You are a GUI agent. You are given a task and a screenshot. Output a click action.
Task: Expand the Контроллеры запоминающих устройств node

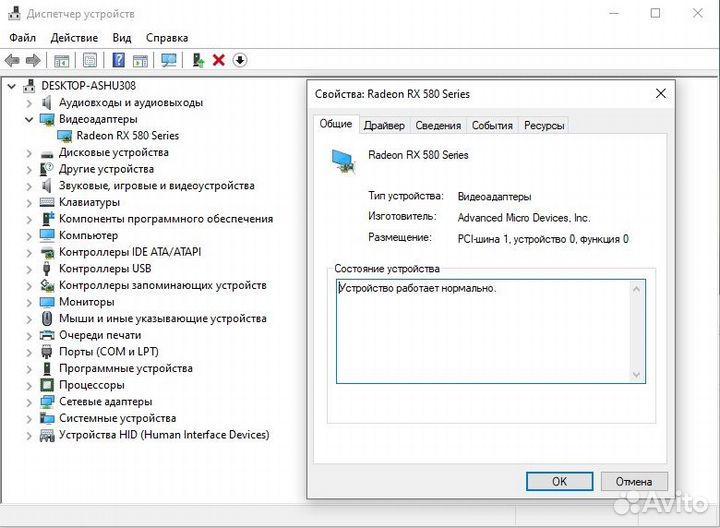29,286
